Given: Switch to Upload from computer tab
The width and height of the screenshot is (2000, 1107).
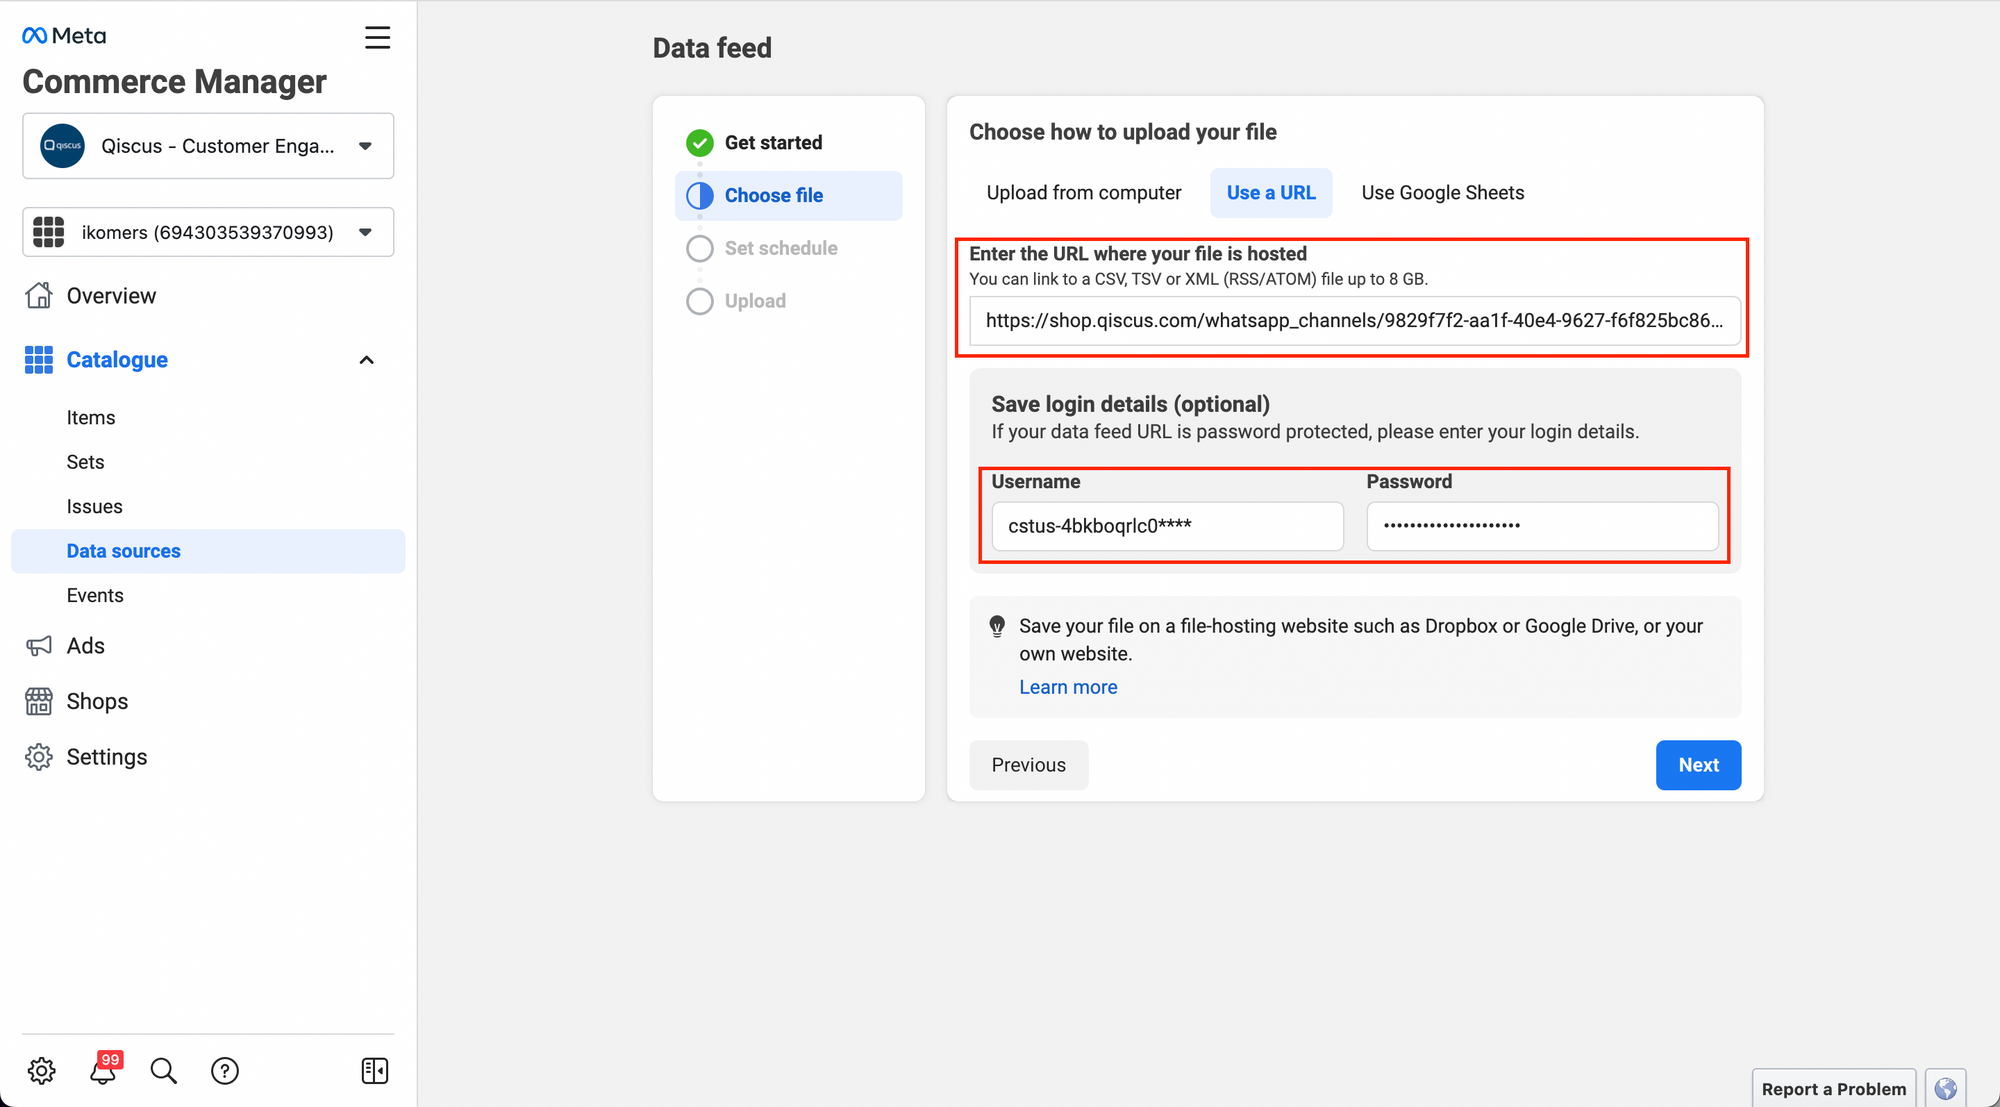Looking at the screenshot, I should point(1083,193).
